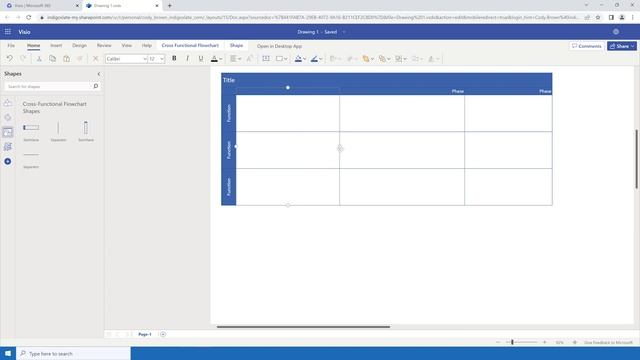Copy the selection to clipboard
Viewport: 640px width, 360px height.
53,59
